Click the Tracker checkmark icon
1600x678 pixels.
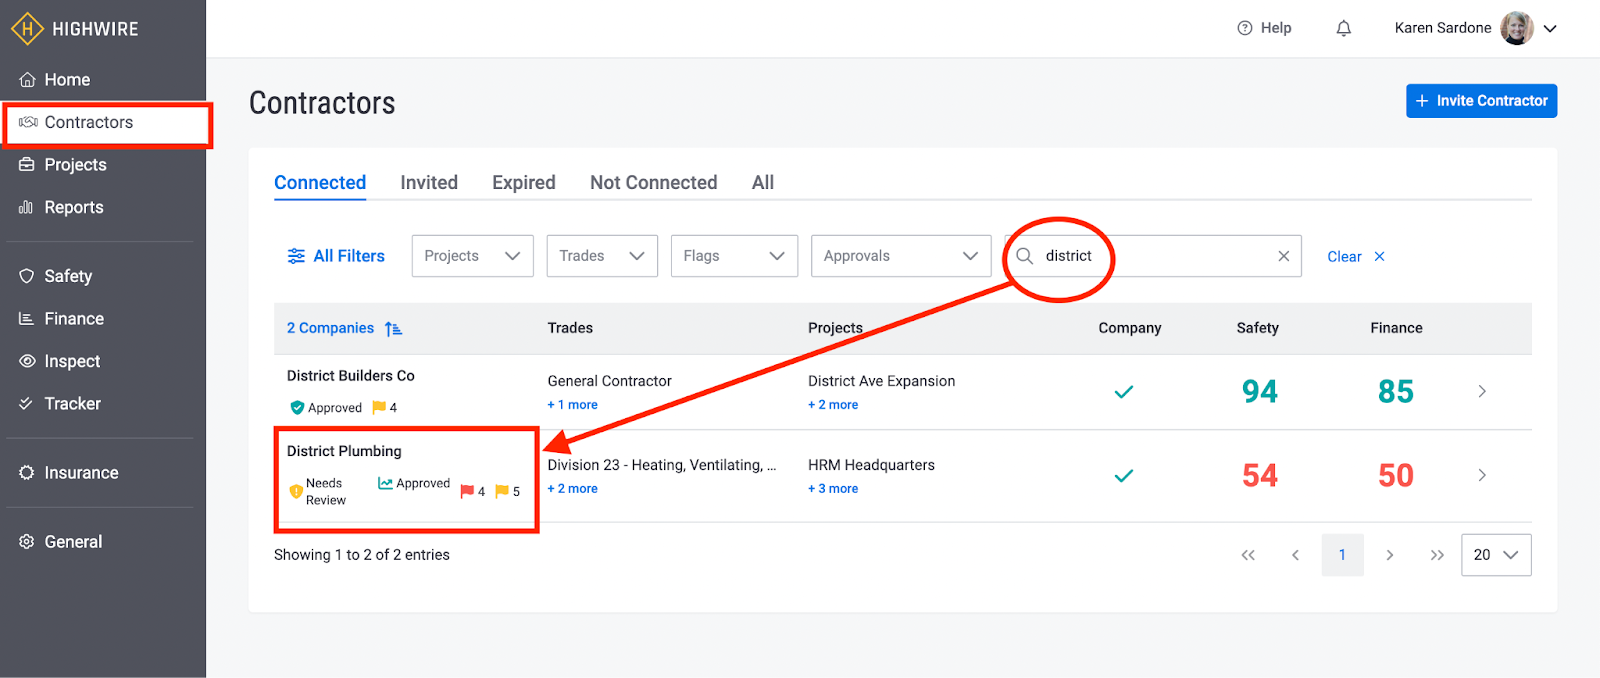[x=26, y=403]
